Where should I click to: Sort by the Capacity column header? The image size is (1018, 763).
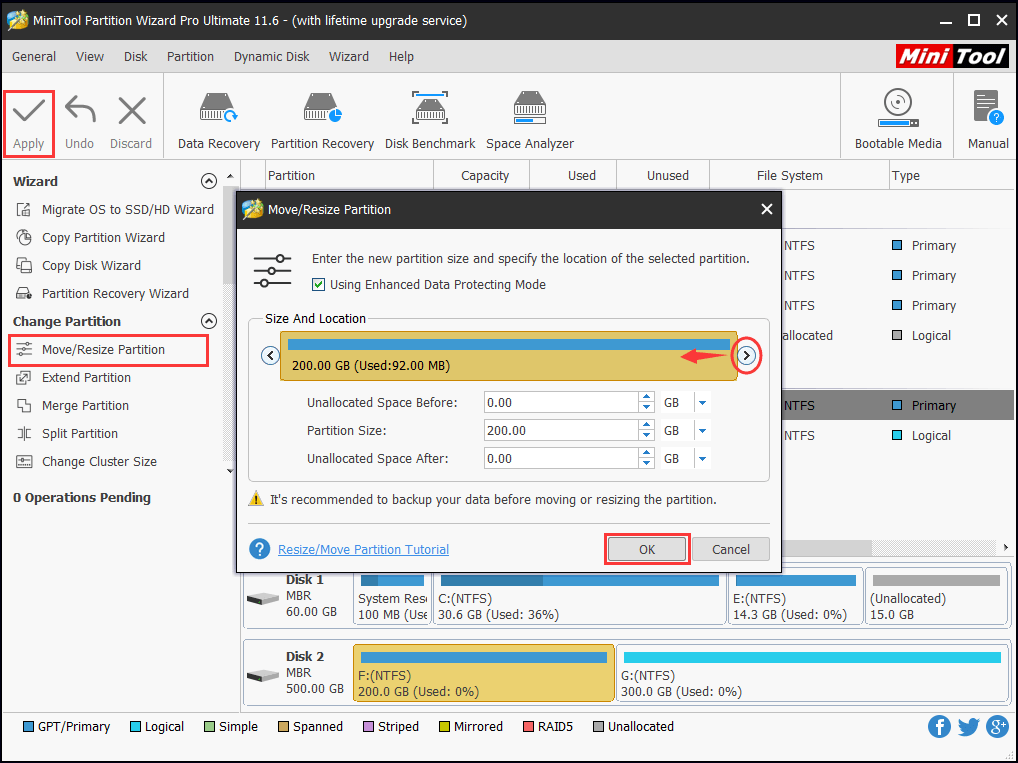(484, 175)
